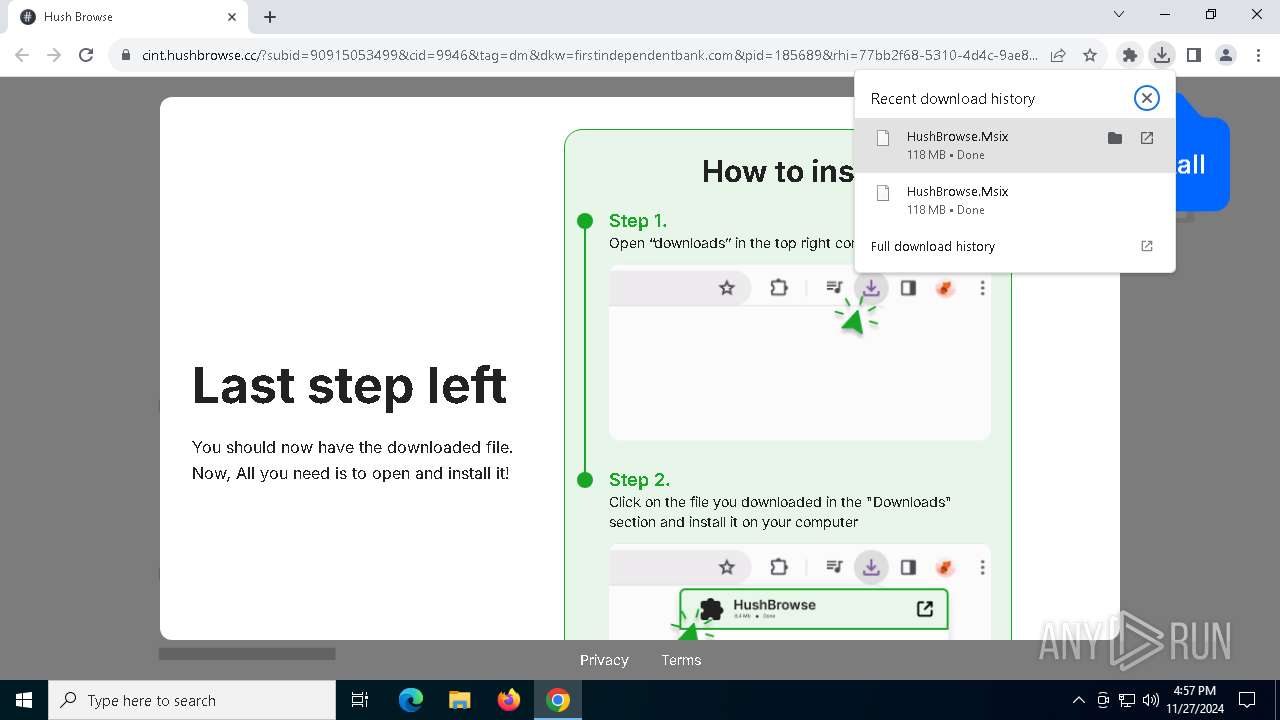
Task: Launch Firefox from the taskbar
Action: click(x=508, y=700)
